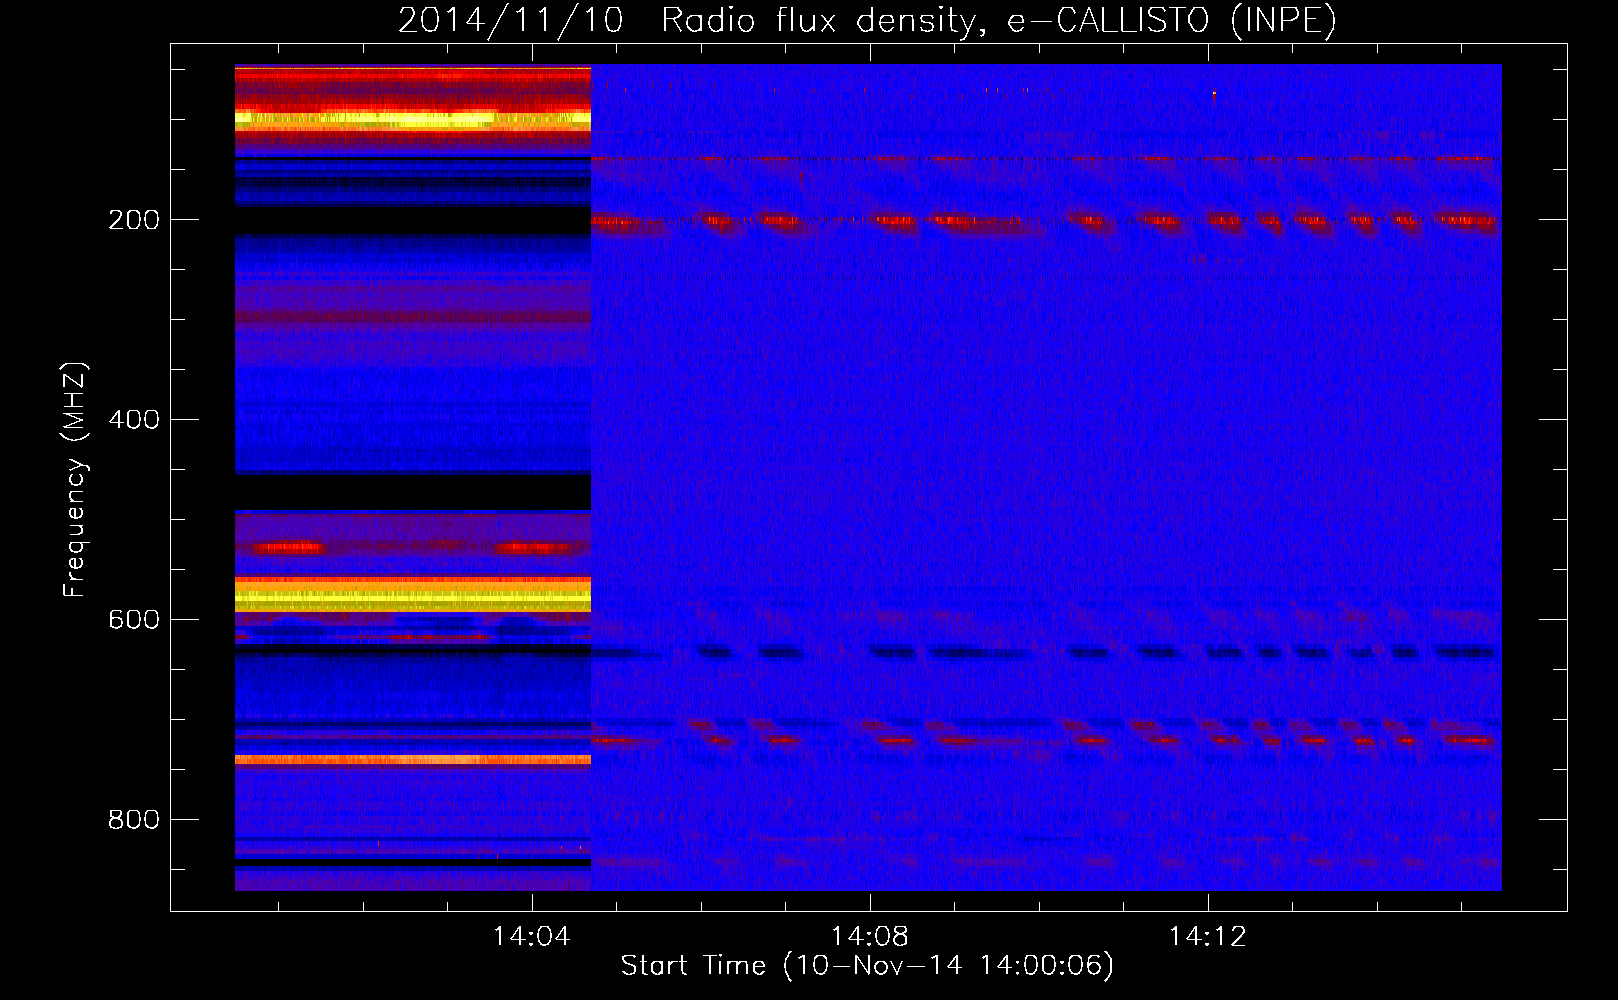Click the 'Start Time (10-Nov-14 14:00:06)' label
This screenshot has width=1618, height=1000.
[867, 966]
